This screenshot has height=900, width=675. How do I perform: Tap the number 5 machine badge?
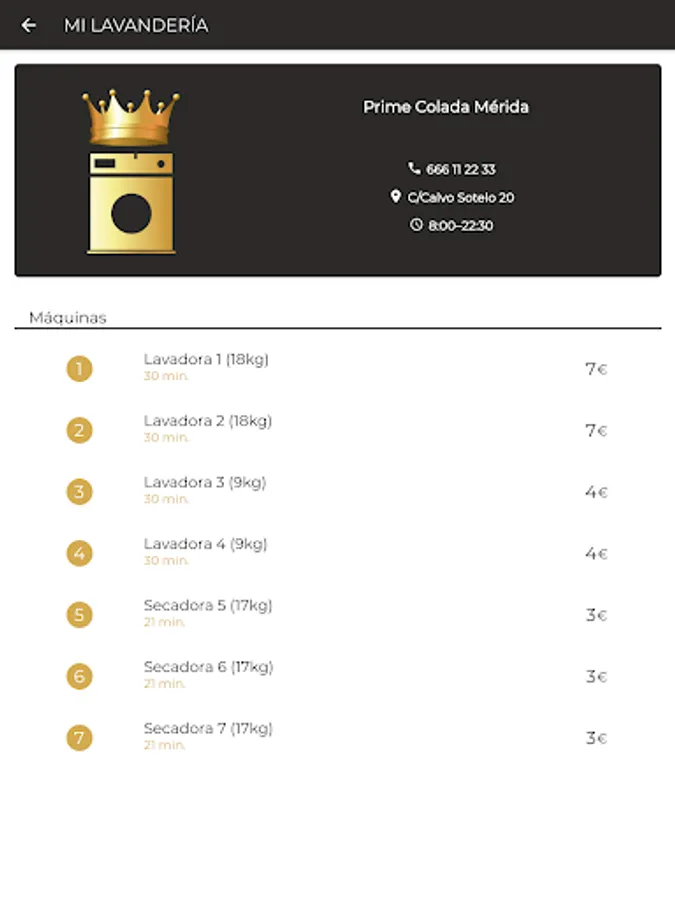click(80, 615)
